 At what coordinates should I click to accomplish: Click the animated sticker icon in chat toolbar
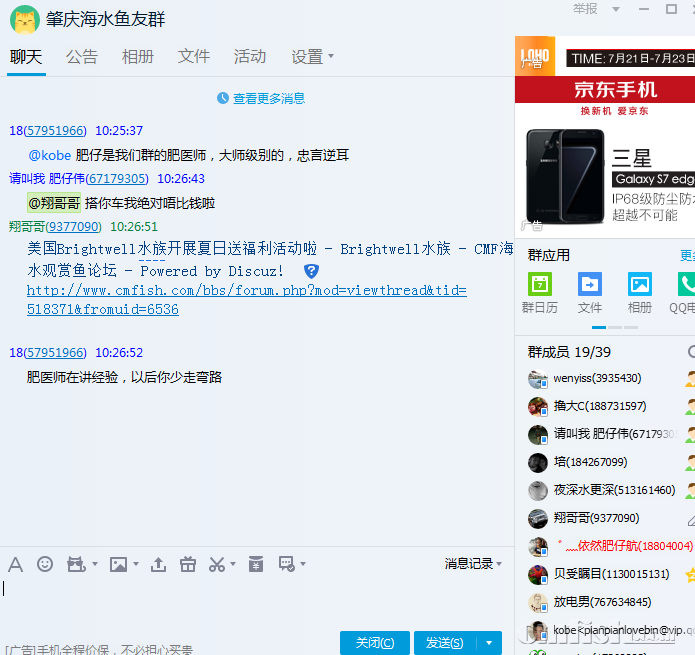[x=76, y=564]
